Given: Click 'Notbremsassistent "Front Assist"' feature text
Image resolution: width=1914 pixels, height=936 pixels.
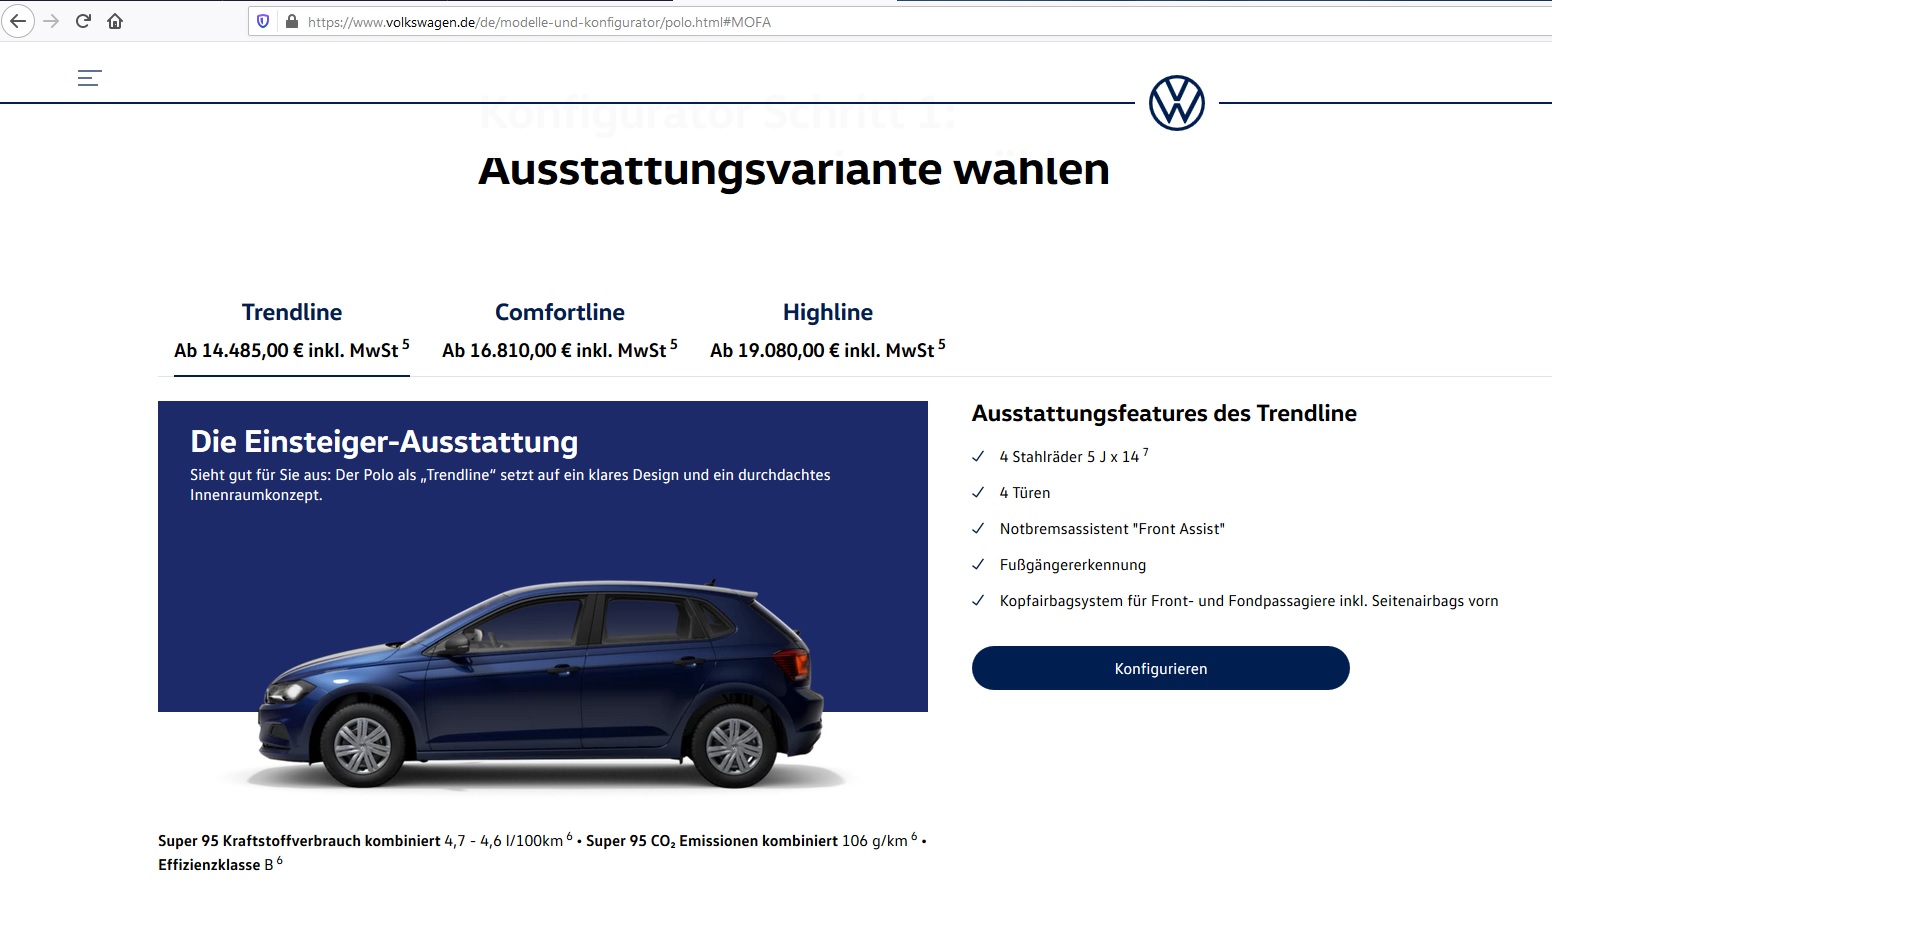Looking at the screenshot, I should 1112,529.
